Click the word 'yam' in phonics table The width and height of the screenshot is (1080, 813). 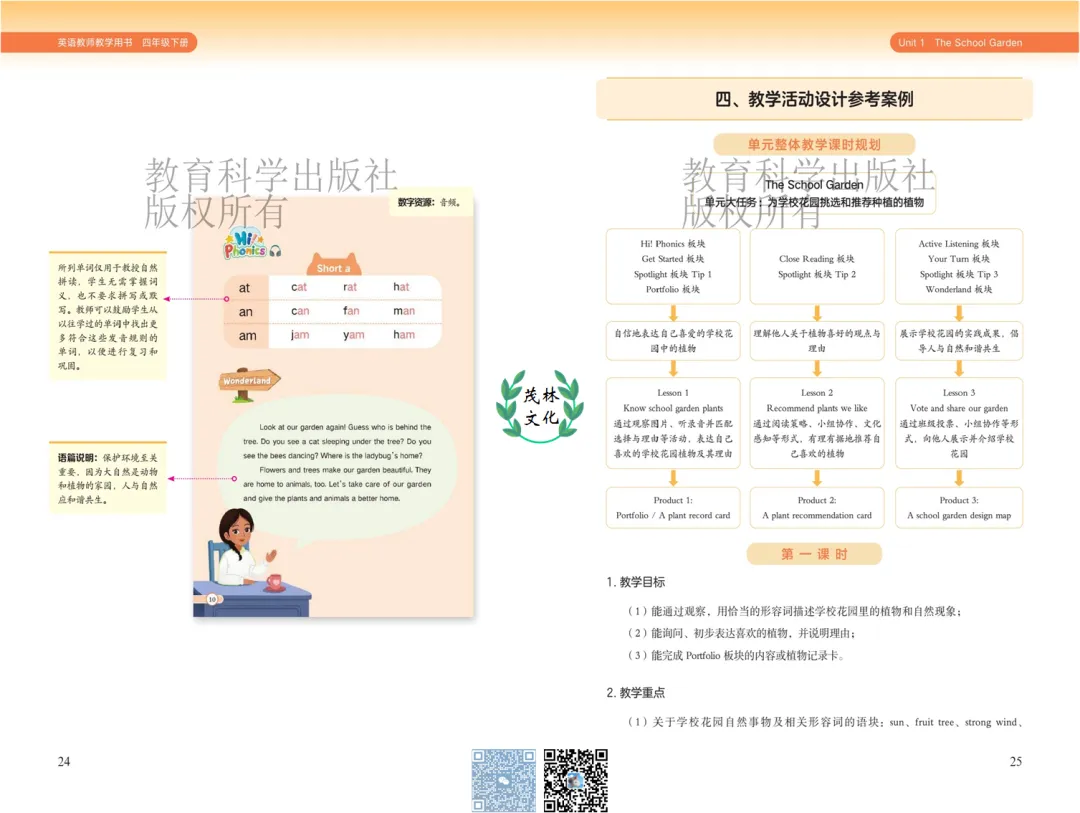point(353,335)
